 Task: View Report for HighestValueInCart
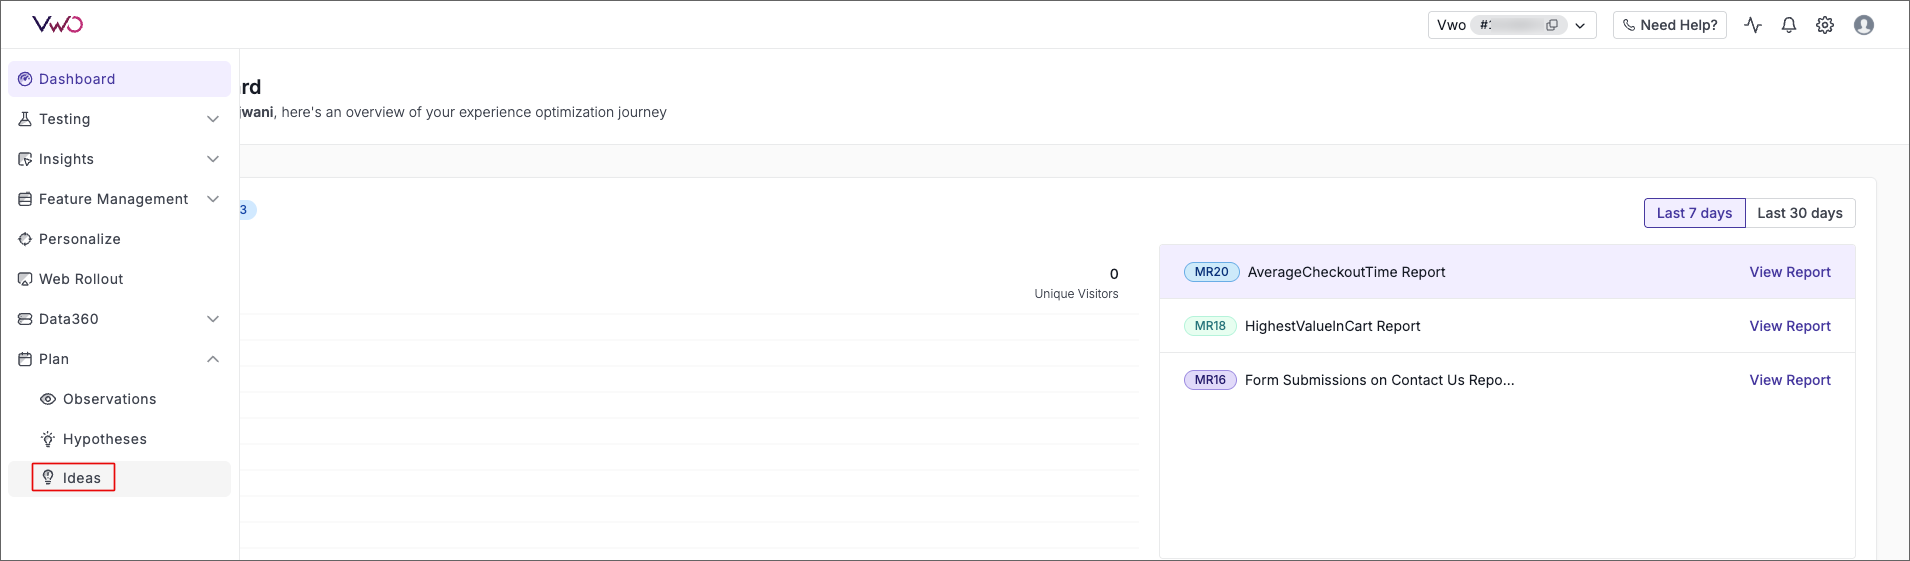point(1790,326)
